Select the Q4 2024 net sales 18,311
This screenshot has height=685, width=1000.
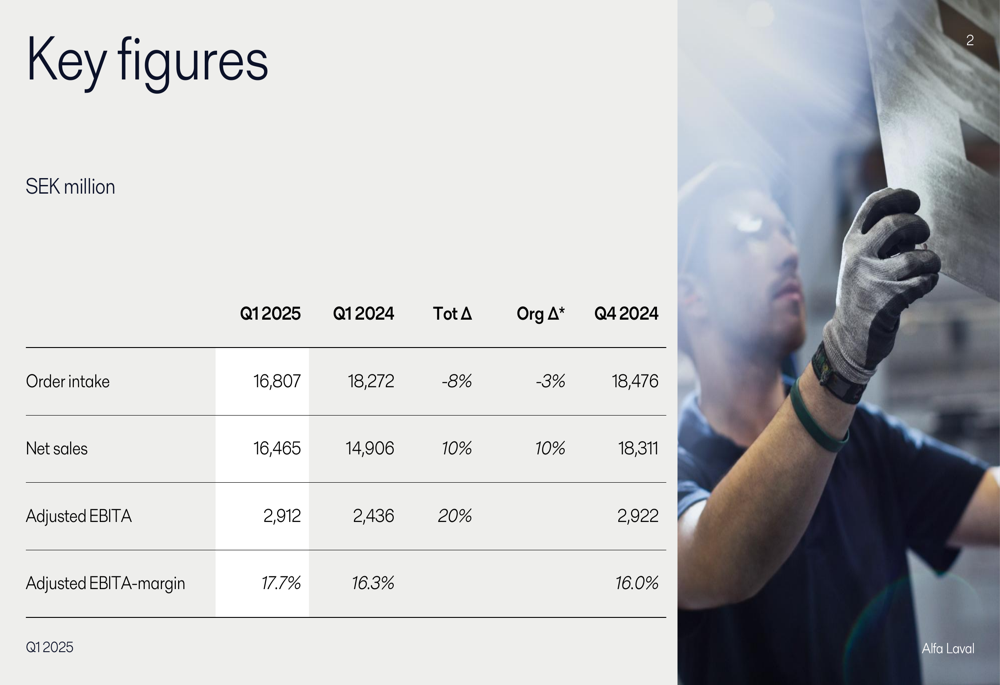coord(638,449)
